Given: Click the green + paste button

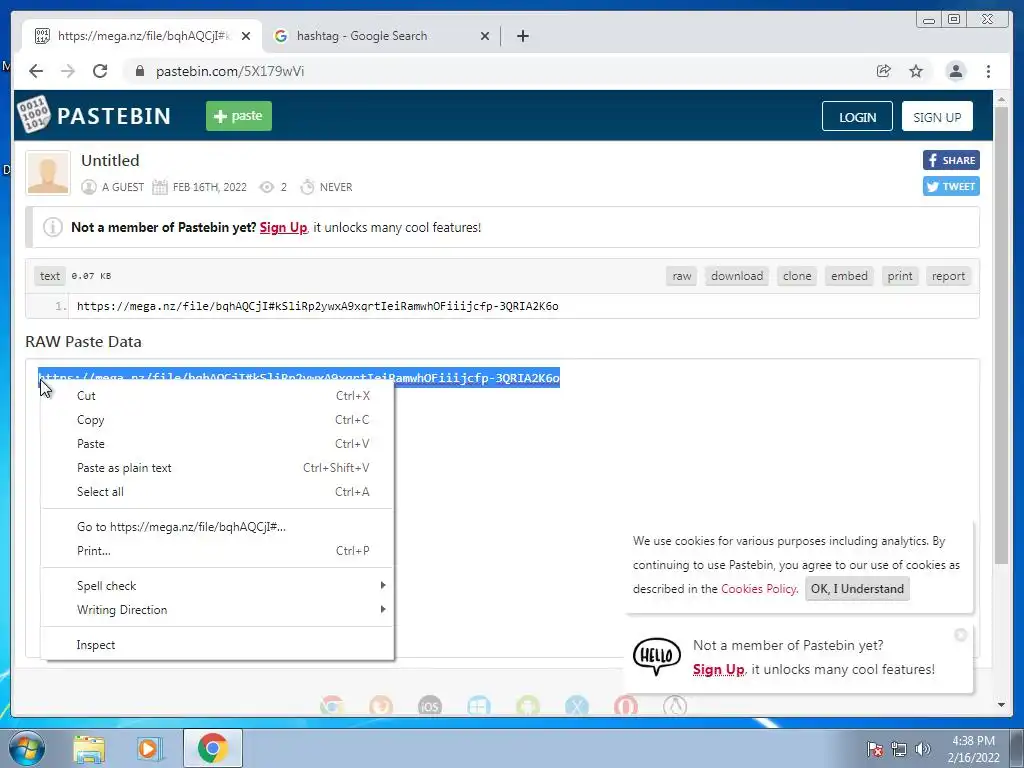Looking at the screenshot, I should tap(239, 116).
